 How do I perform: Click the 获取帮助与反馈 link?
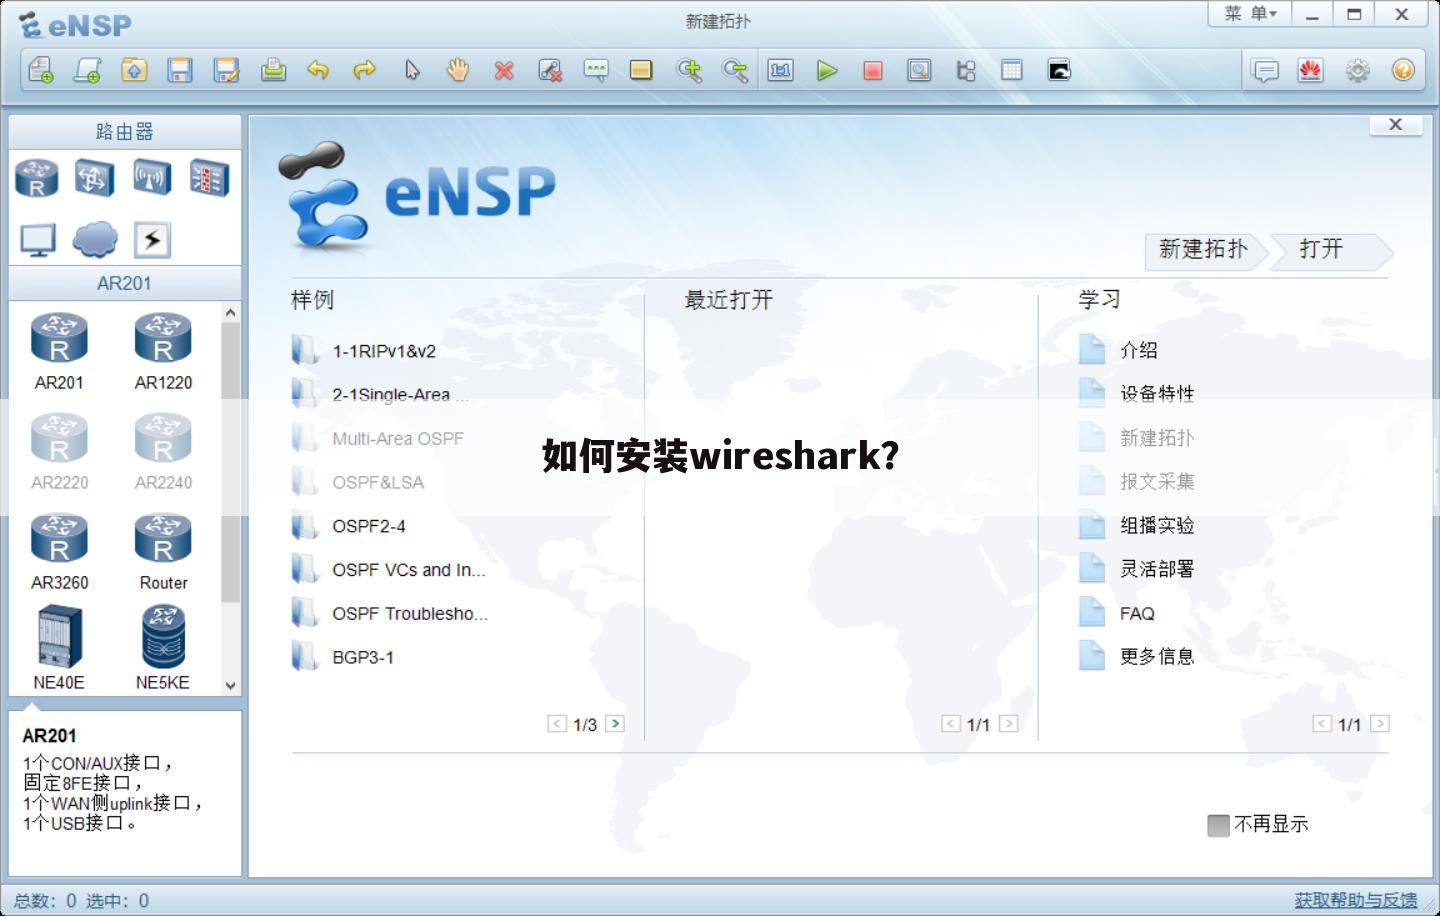(x=1356, y=900)
